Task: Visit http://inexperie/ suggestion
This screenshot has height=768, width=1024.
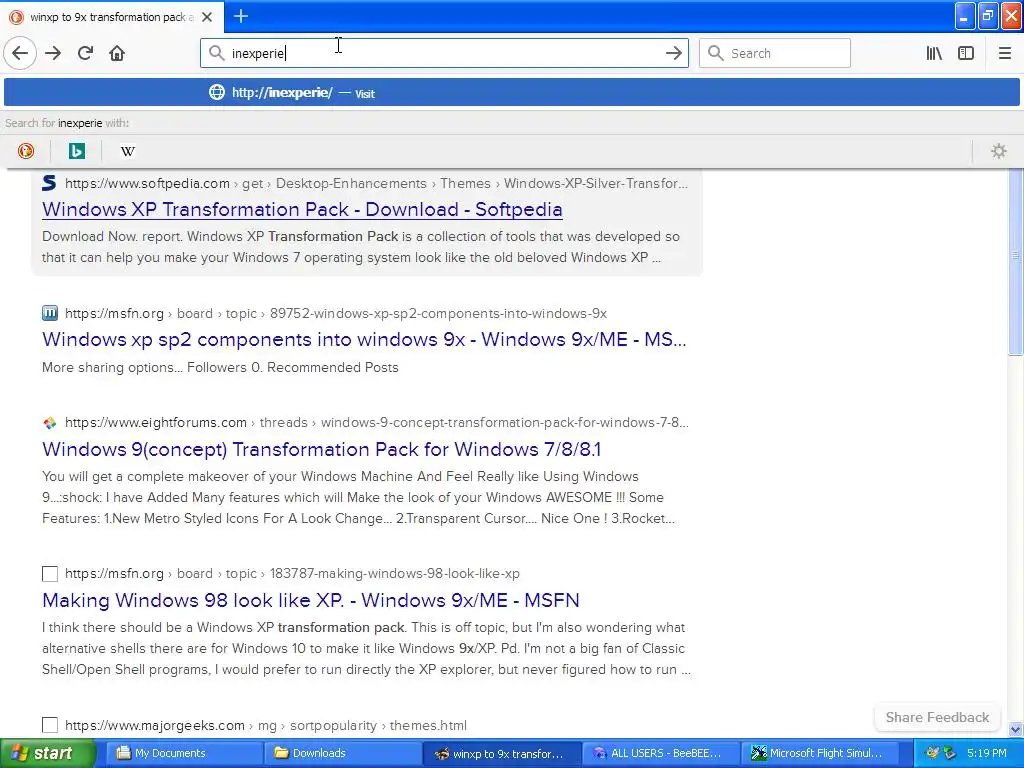Action: coord(512,92)
